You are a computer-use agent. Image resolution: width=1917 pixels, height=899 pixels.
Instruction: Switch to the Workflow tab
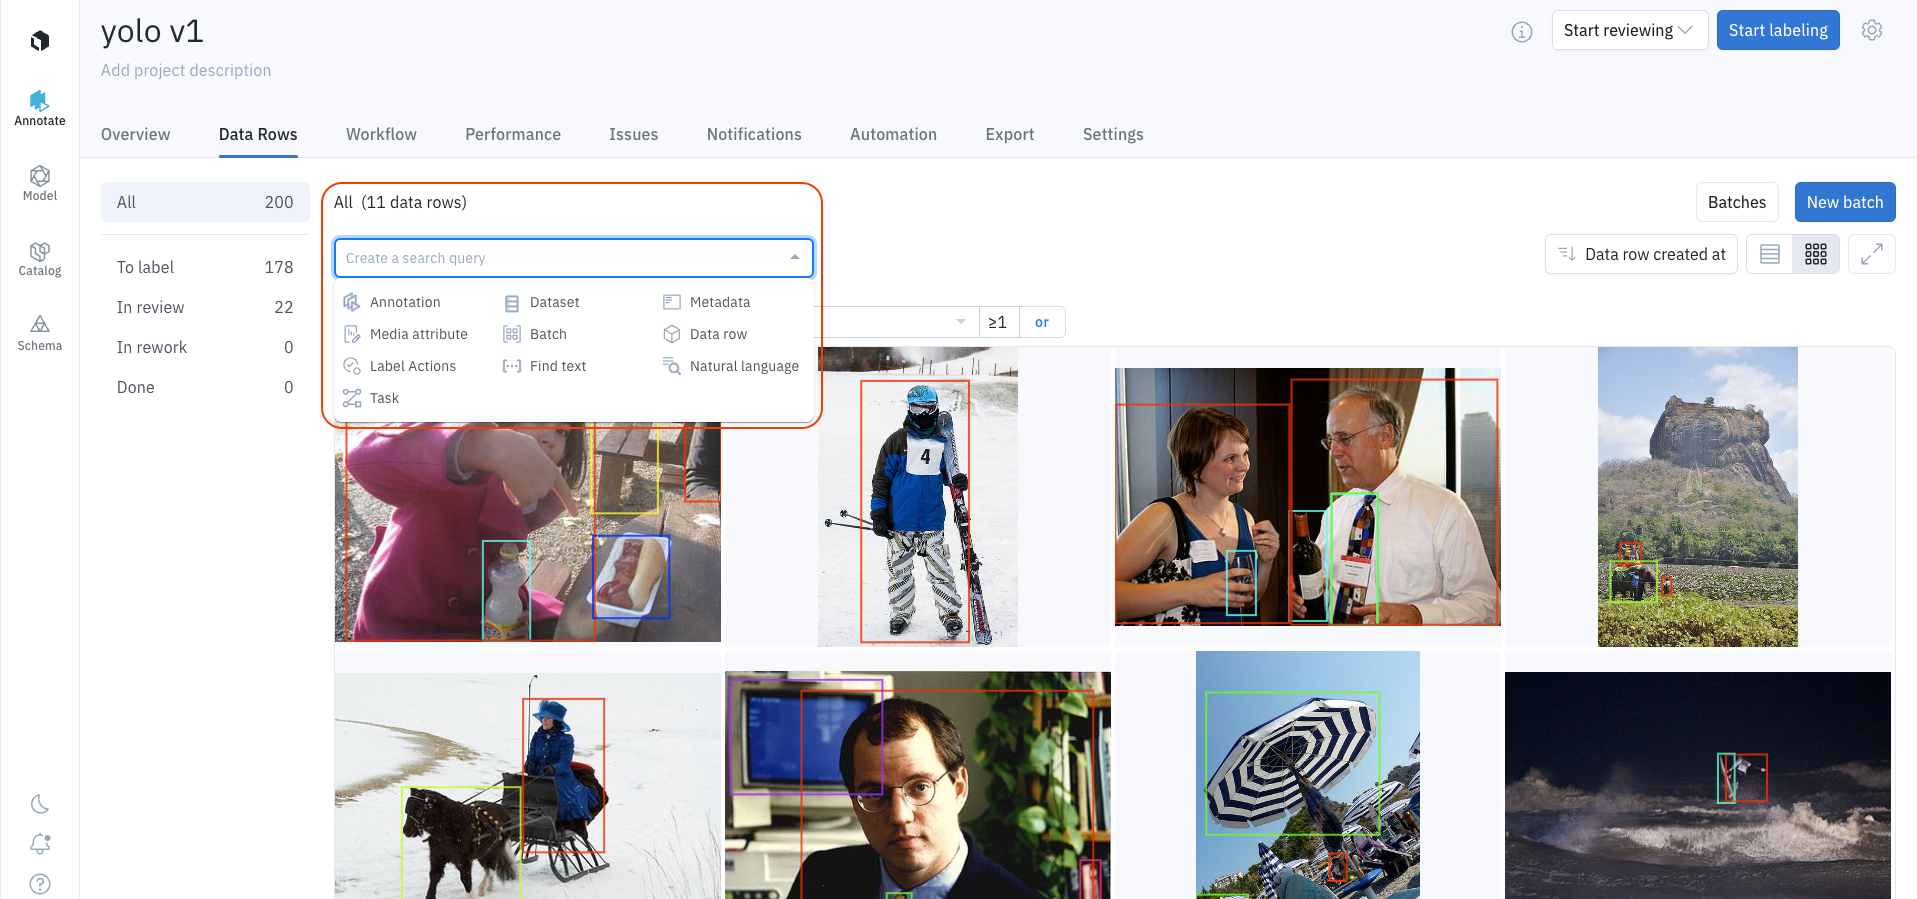coord(381,134)
